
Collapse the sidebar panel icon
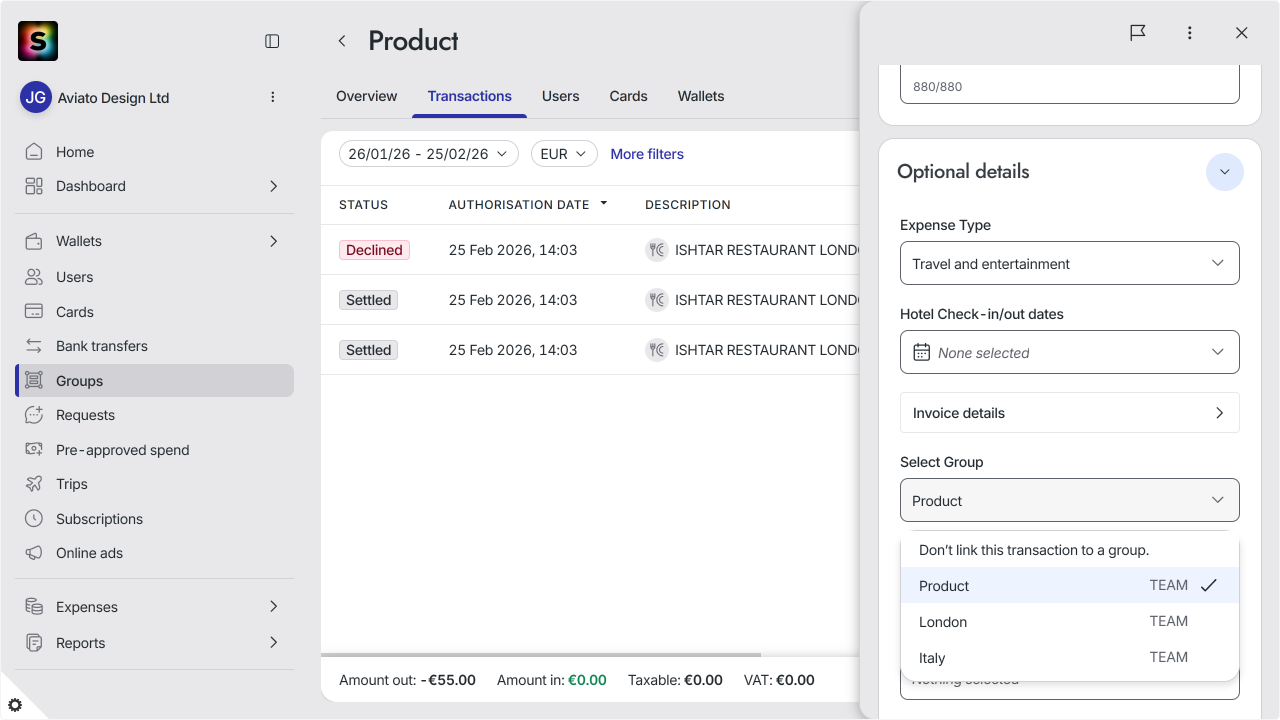pos(272,41)
